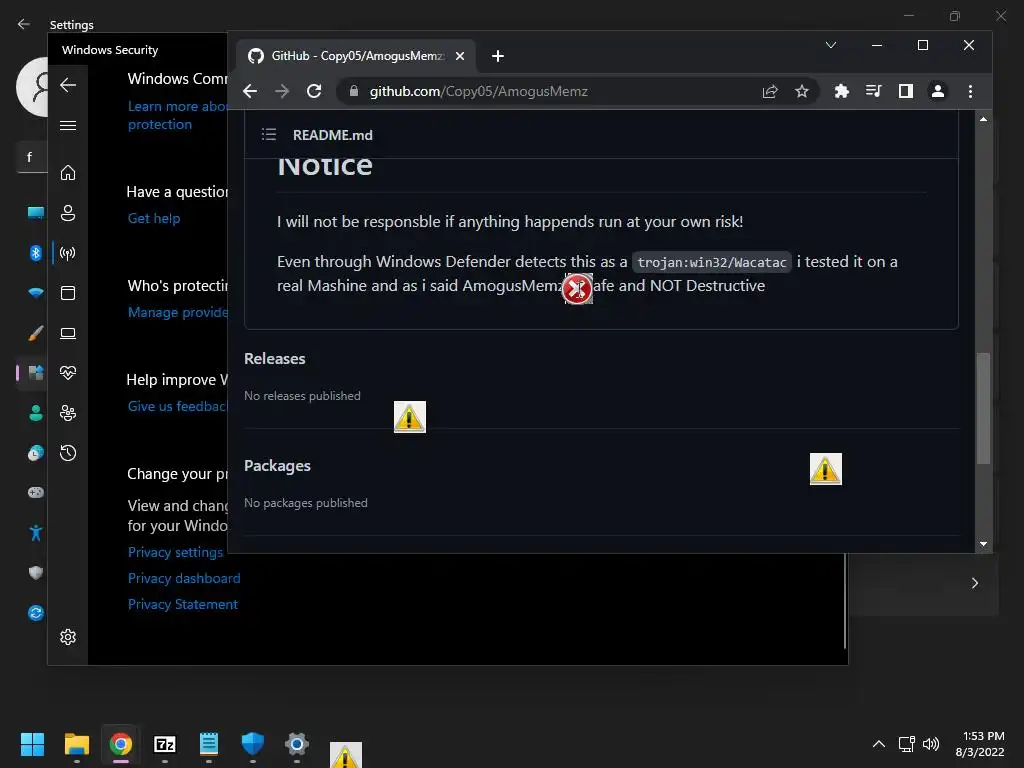Open Privacy dashboard link
The image size is (1024, 768).
184,579
